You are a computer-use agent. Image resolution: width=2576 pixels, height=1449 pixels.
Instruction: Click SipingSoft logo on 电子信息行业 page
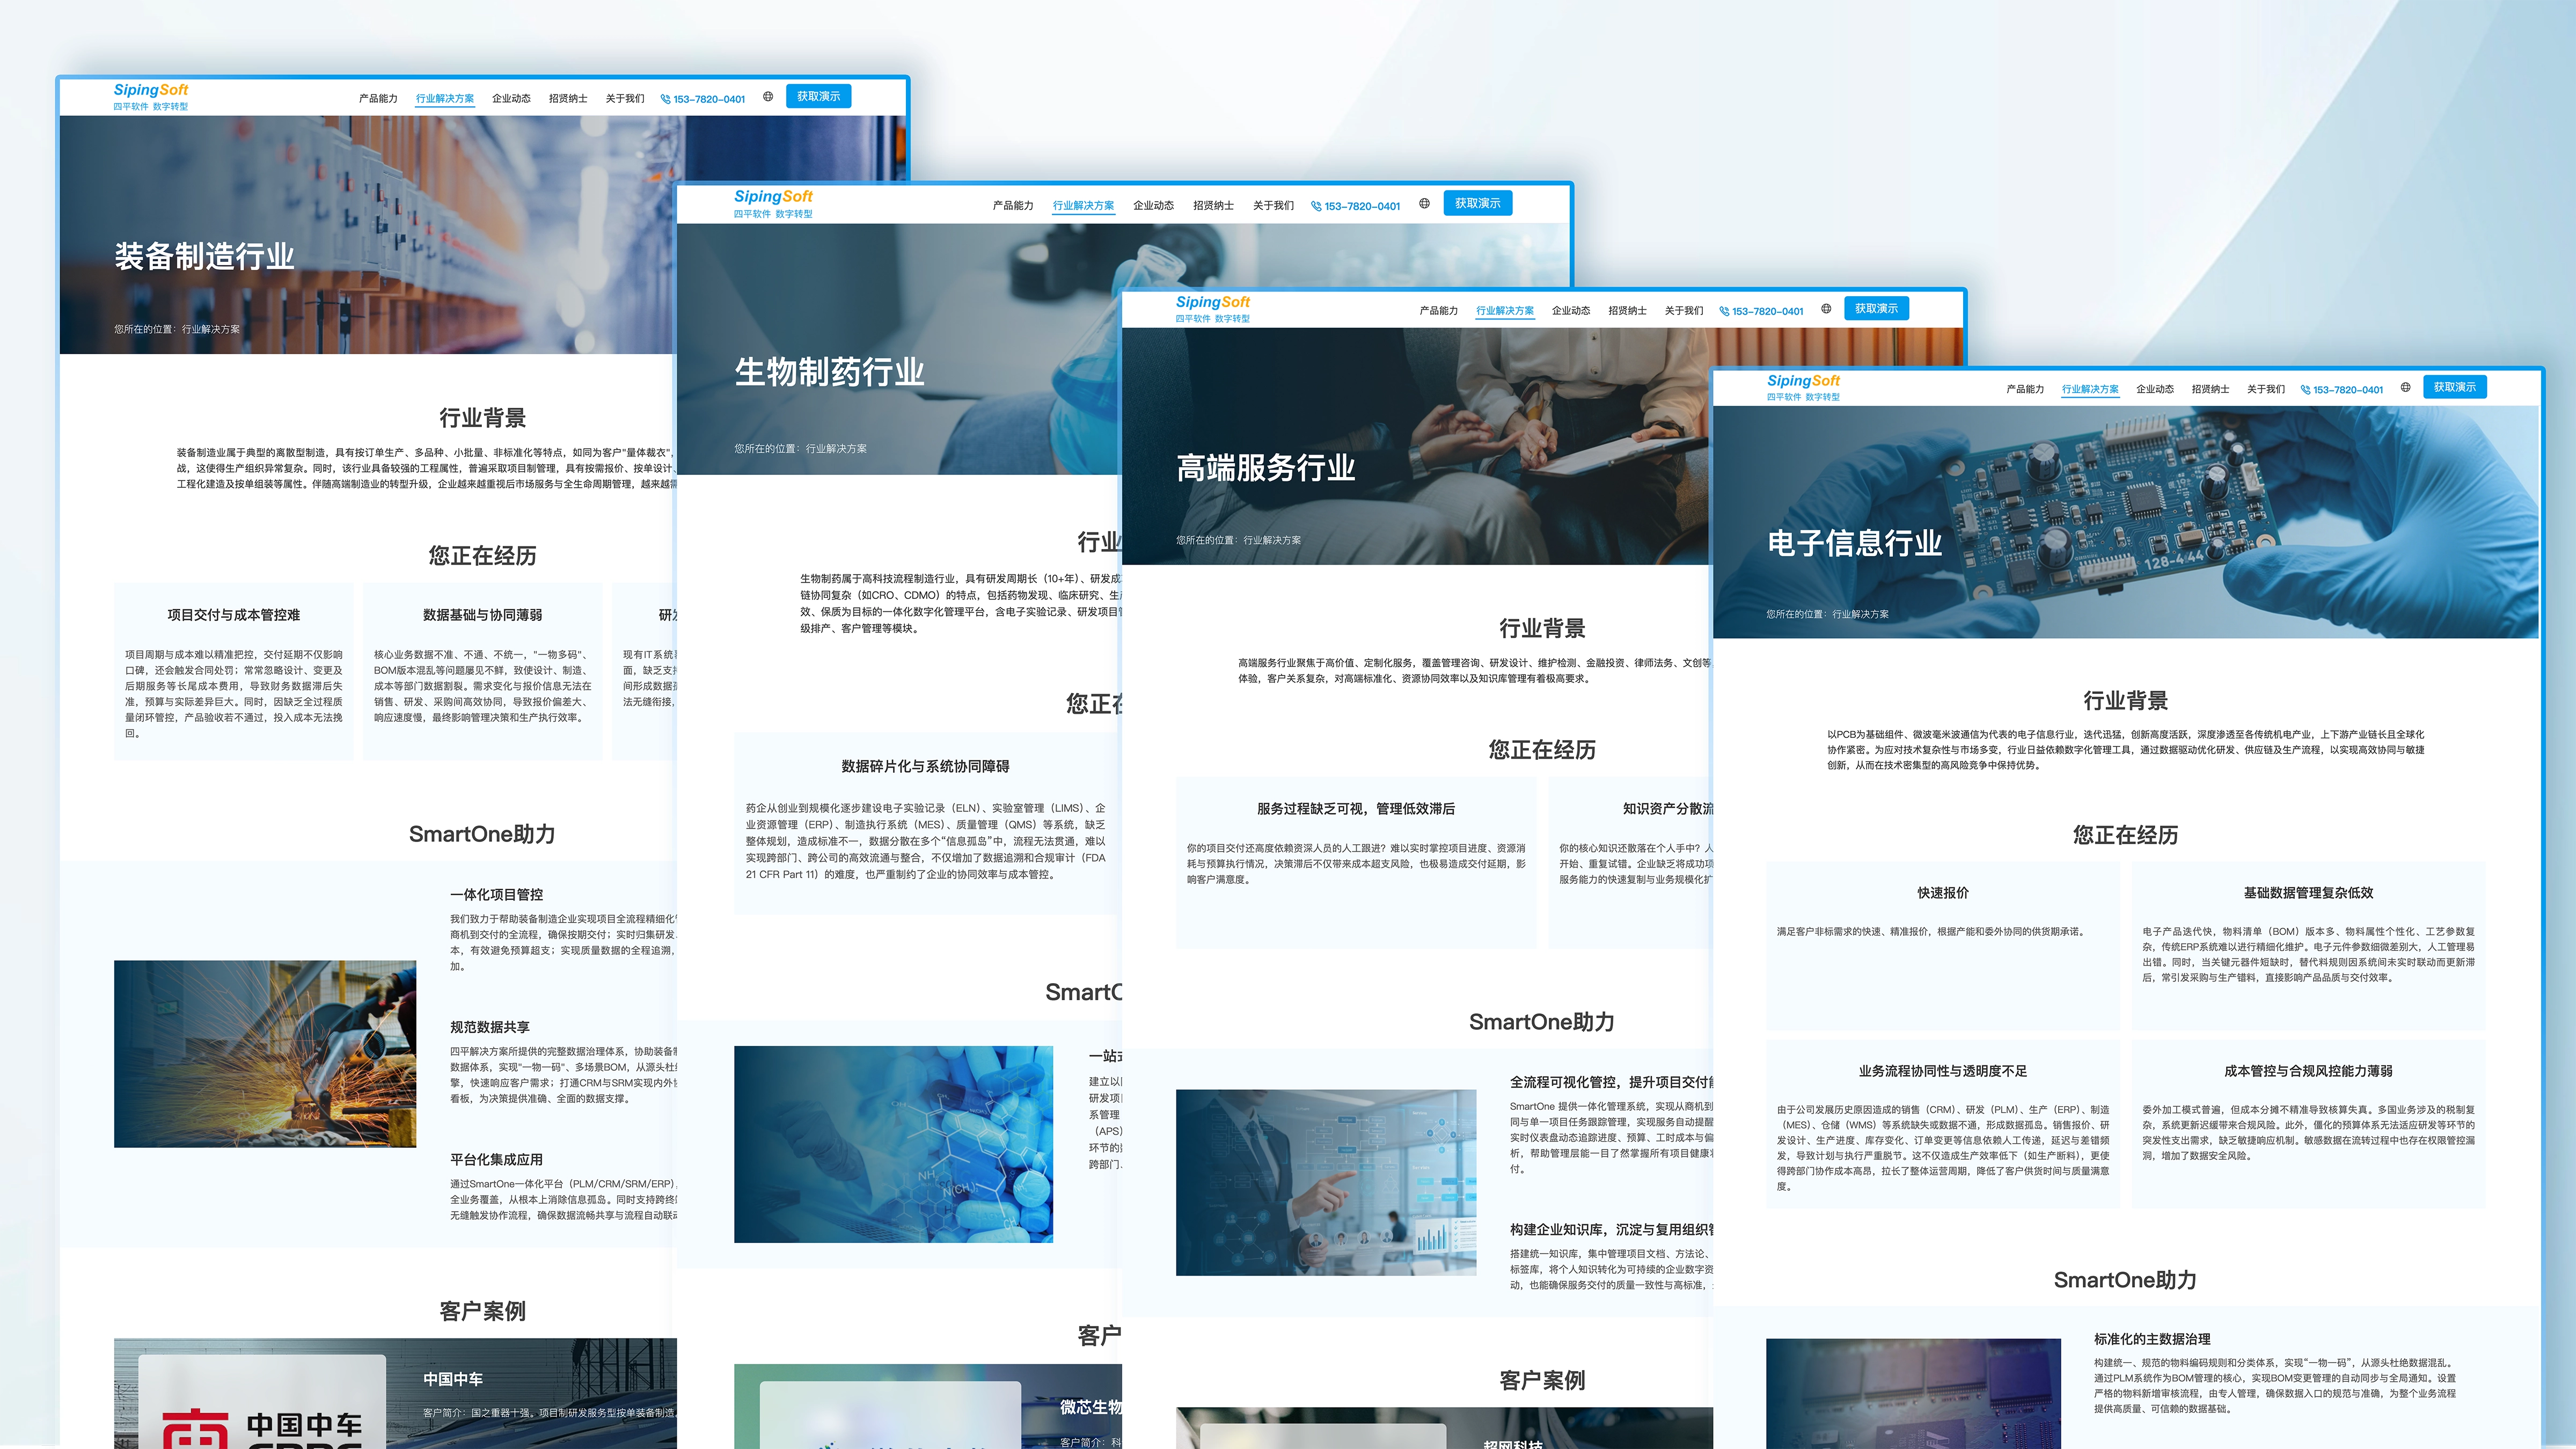coord(1803,387)
